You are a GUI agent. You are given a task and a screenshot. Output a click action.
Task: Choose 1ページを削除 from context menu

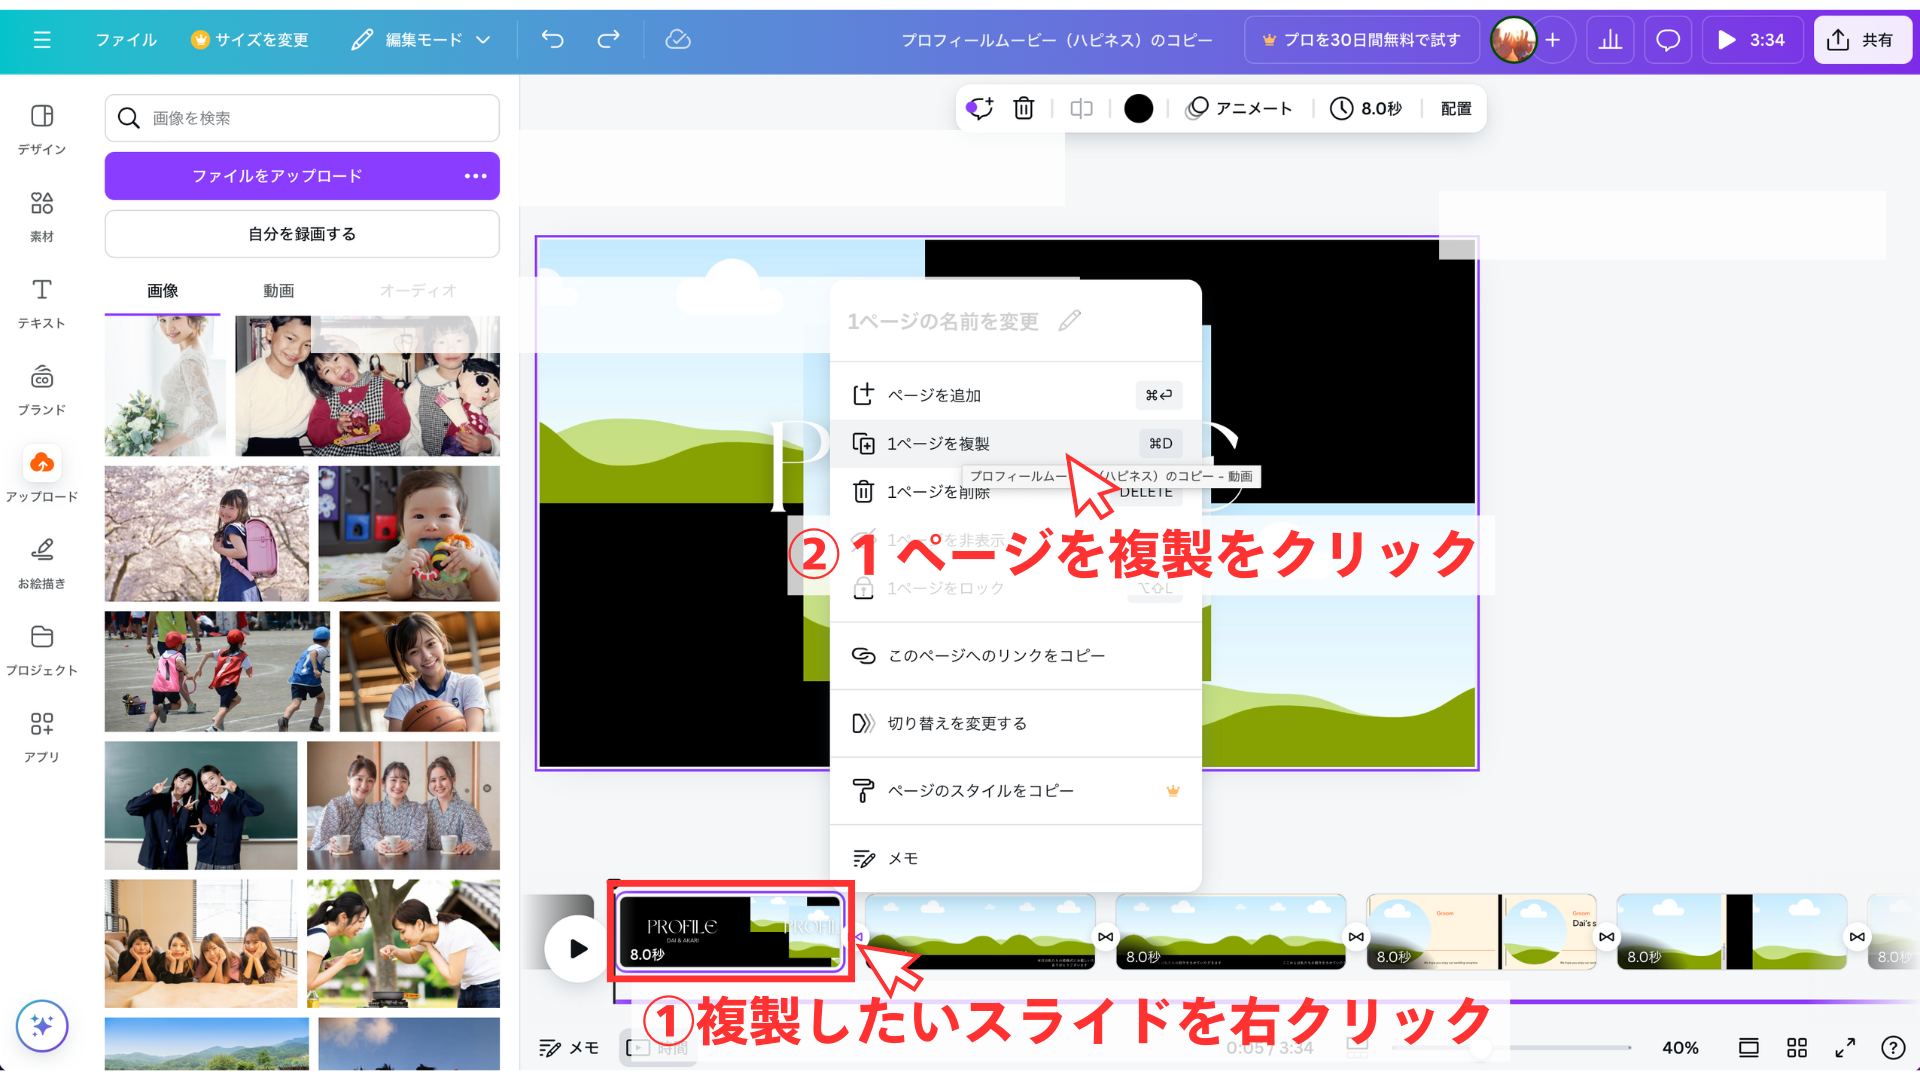1016,492
